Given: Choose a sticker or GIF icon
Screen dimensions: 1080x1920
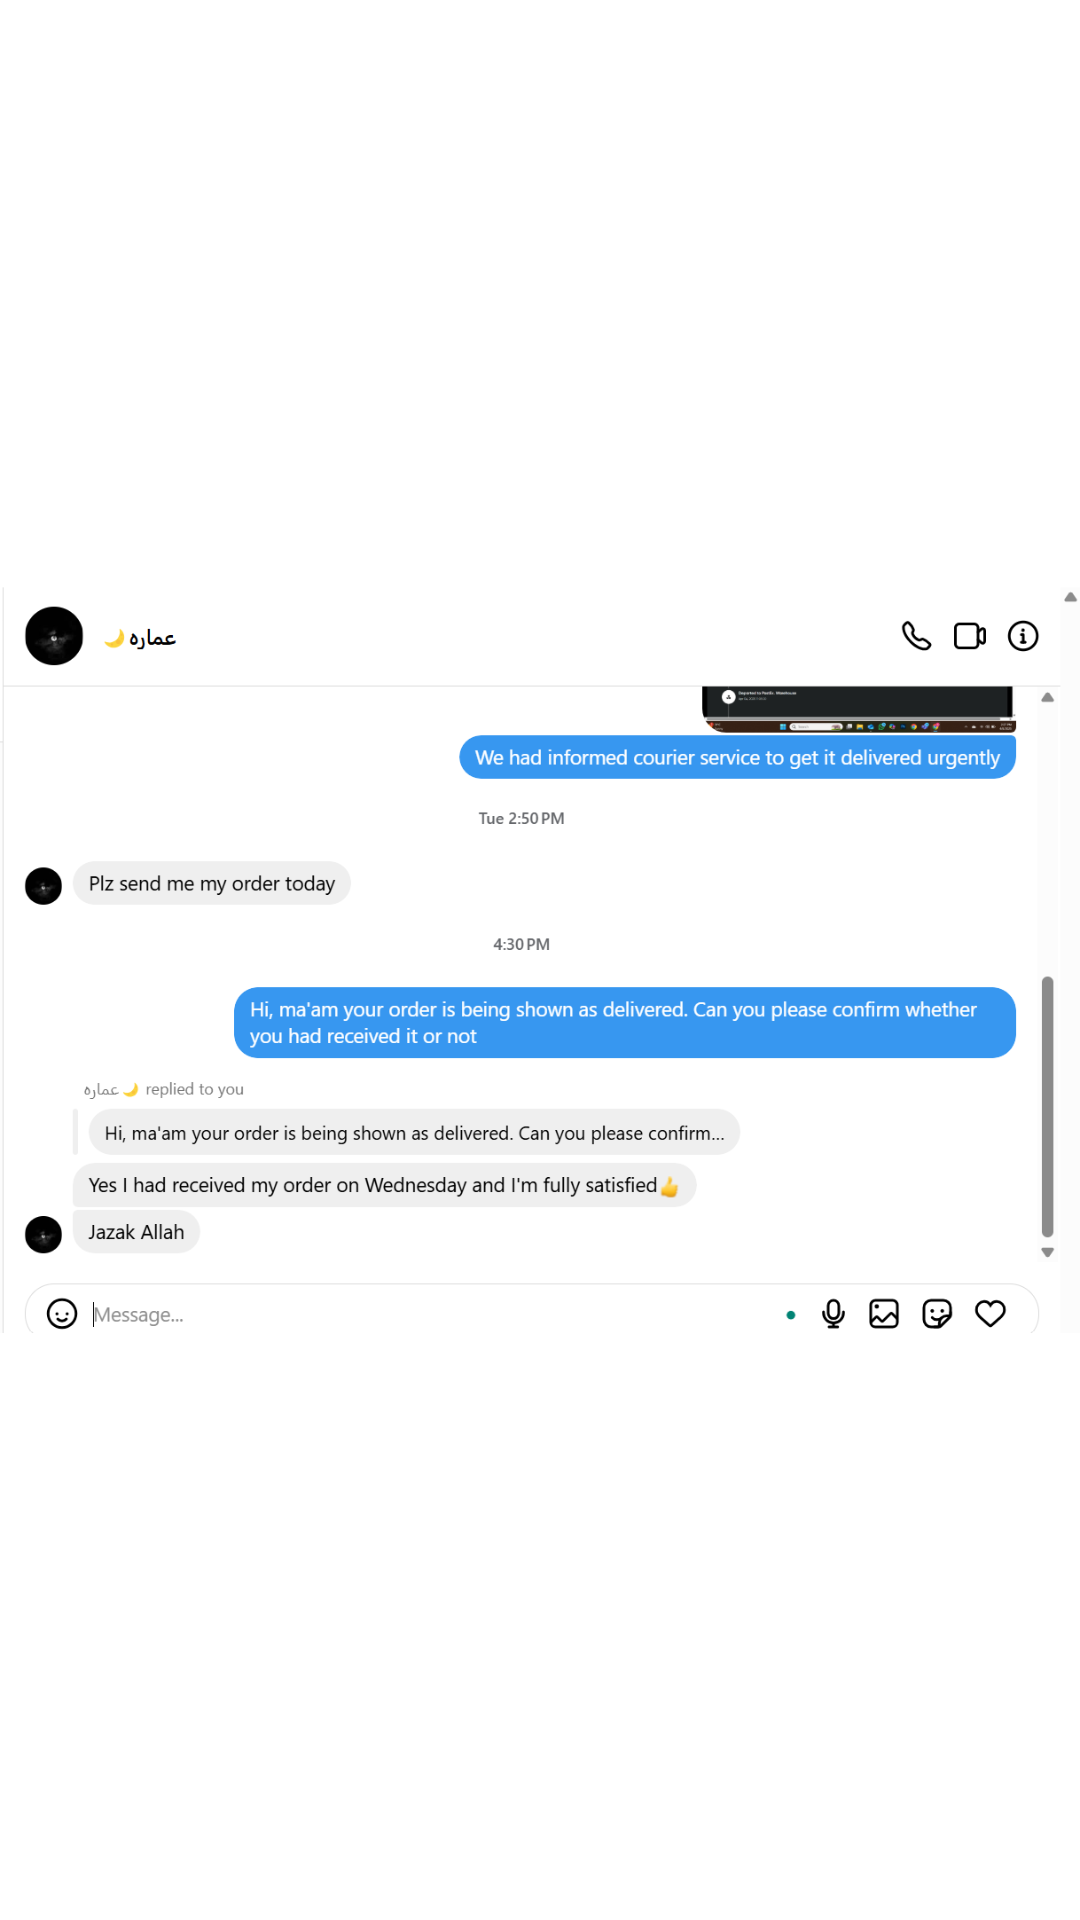Looking at the screenshot, I should (937, 1314).
